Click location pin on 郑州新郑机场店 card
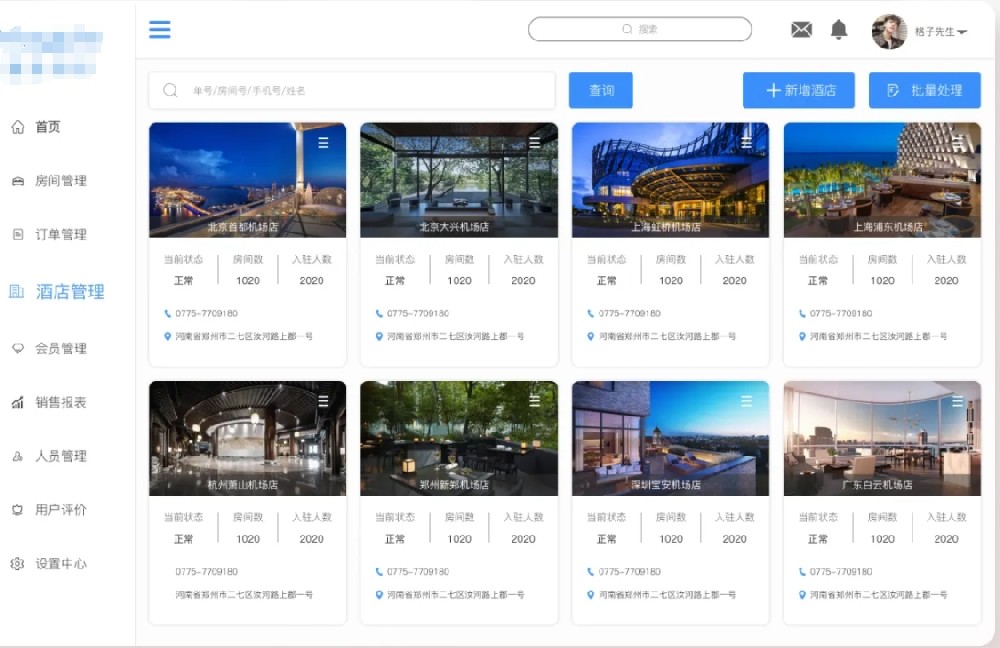The image size is (1000, 648). coord(379,594)
